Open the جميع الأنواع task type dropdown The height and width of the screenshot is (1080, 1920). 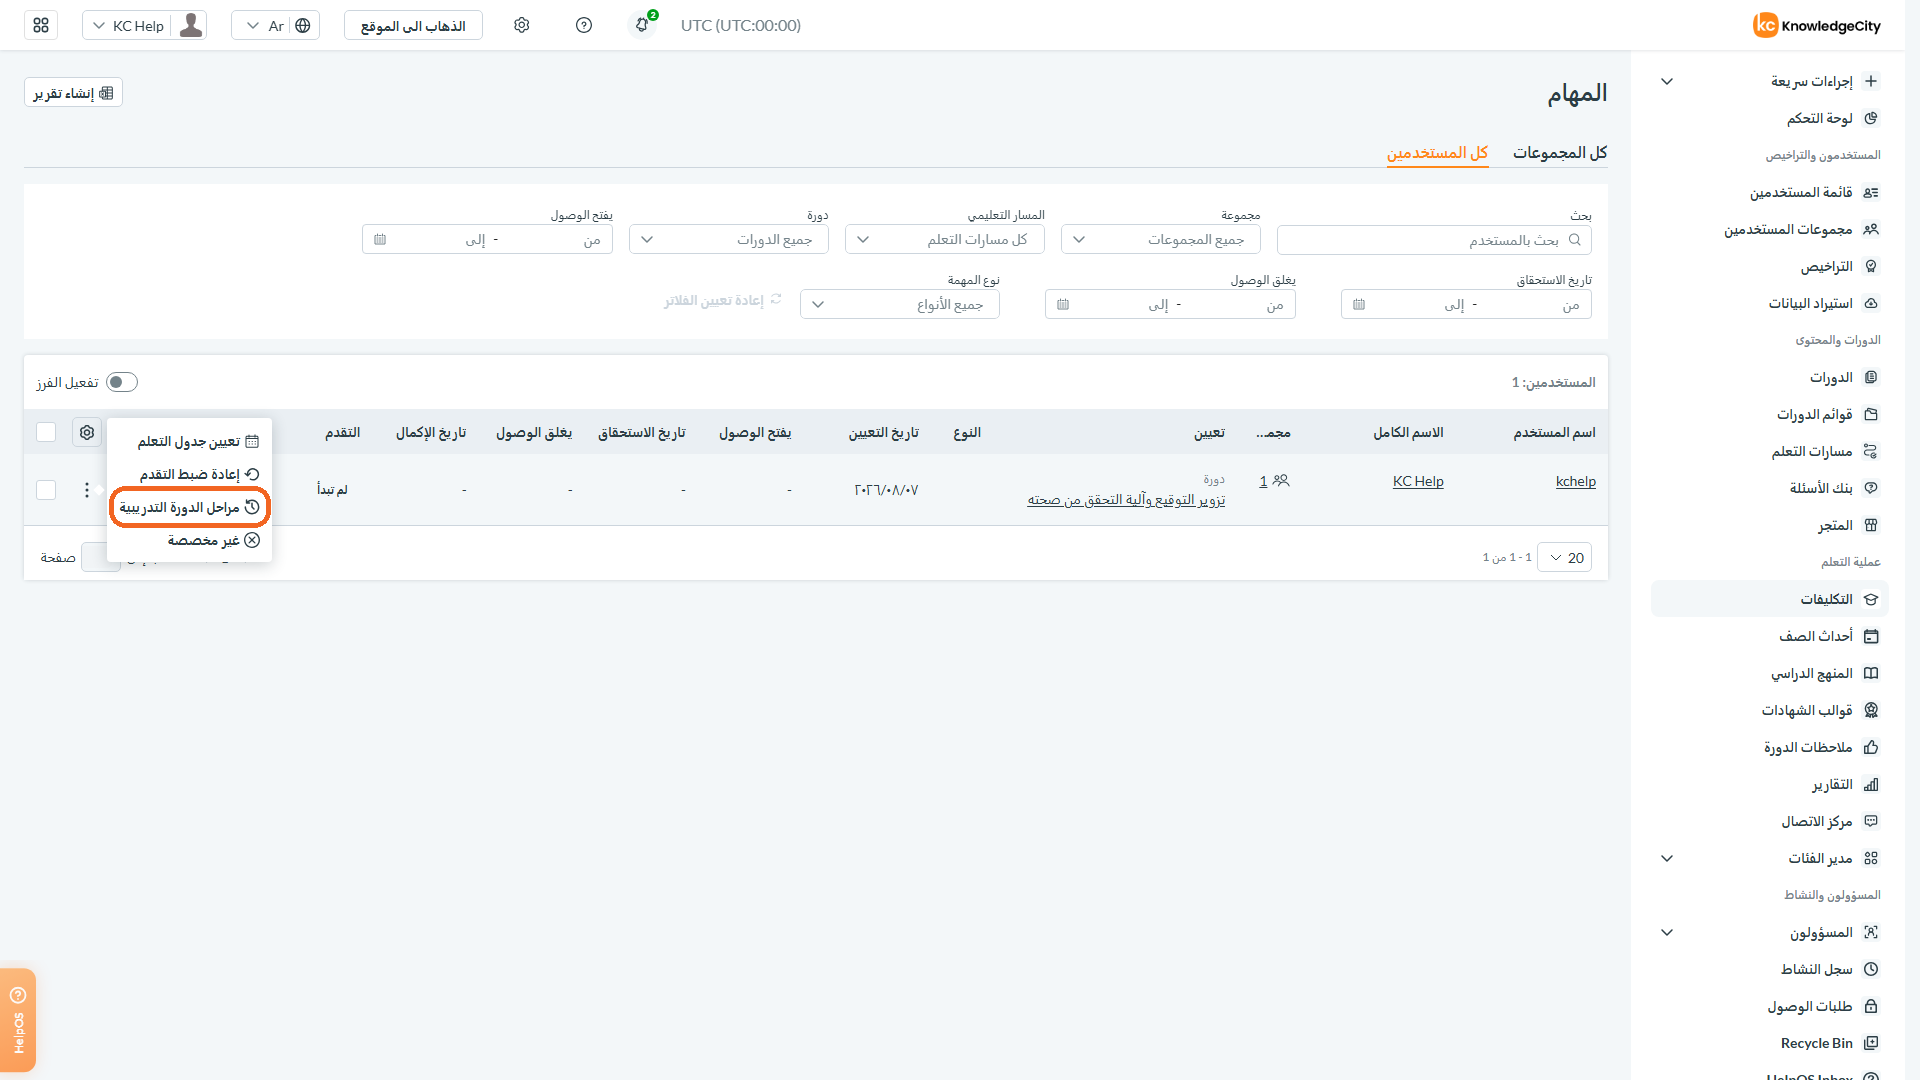pos(900,304)
